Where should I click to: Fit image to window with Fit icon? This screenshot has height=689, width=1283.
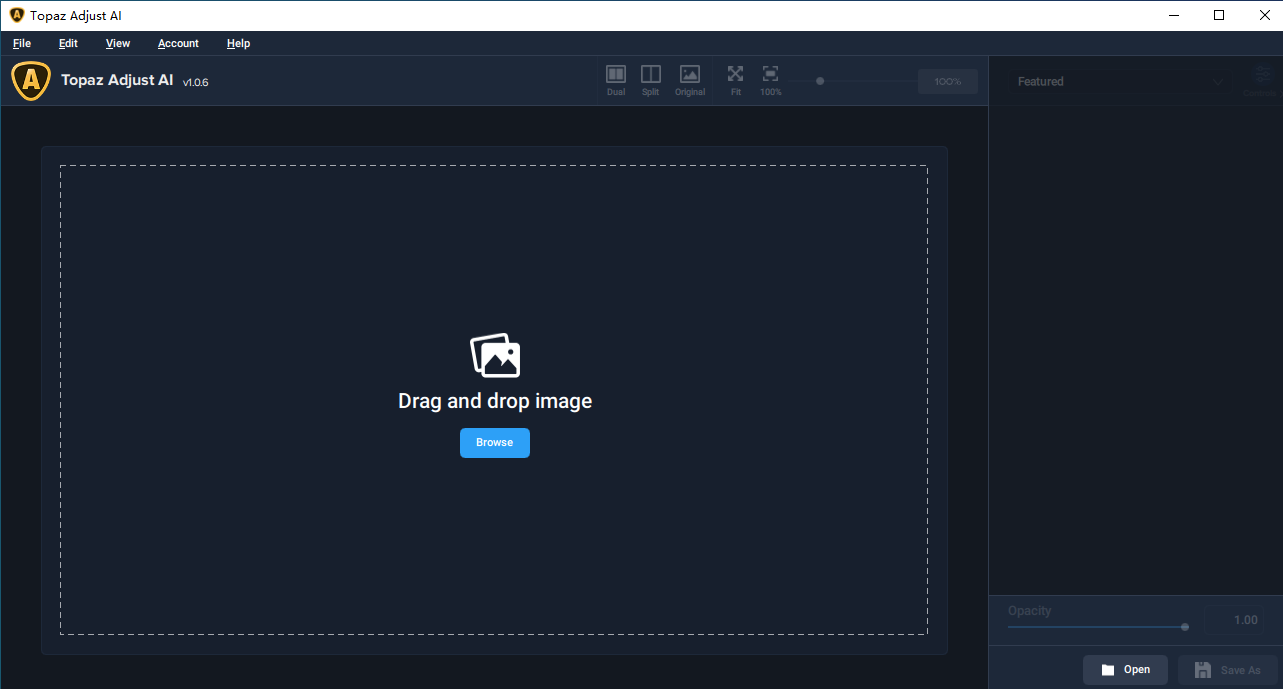click(x=736, y=80)
